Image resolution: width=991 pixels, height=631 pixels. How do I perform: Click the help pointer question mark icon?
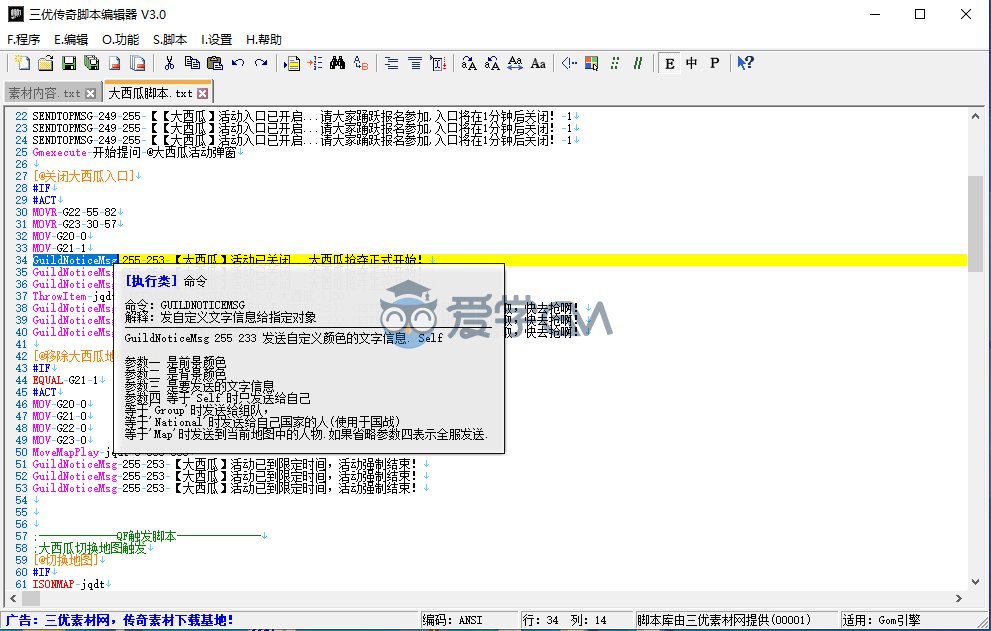click(746, 63)
